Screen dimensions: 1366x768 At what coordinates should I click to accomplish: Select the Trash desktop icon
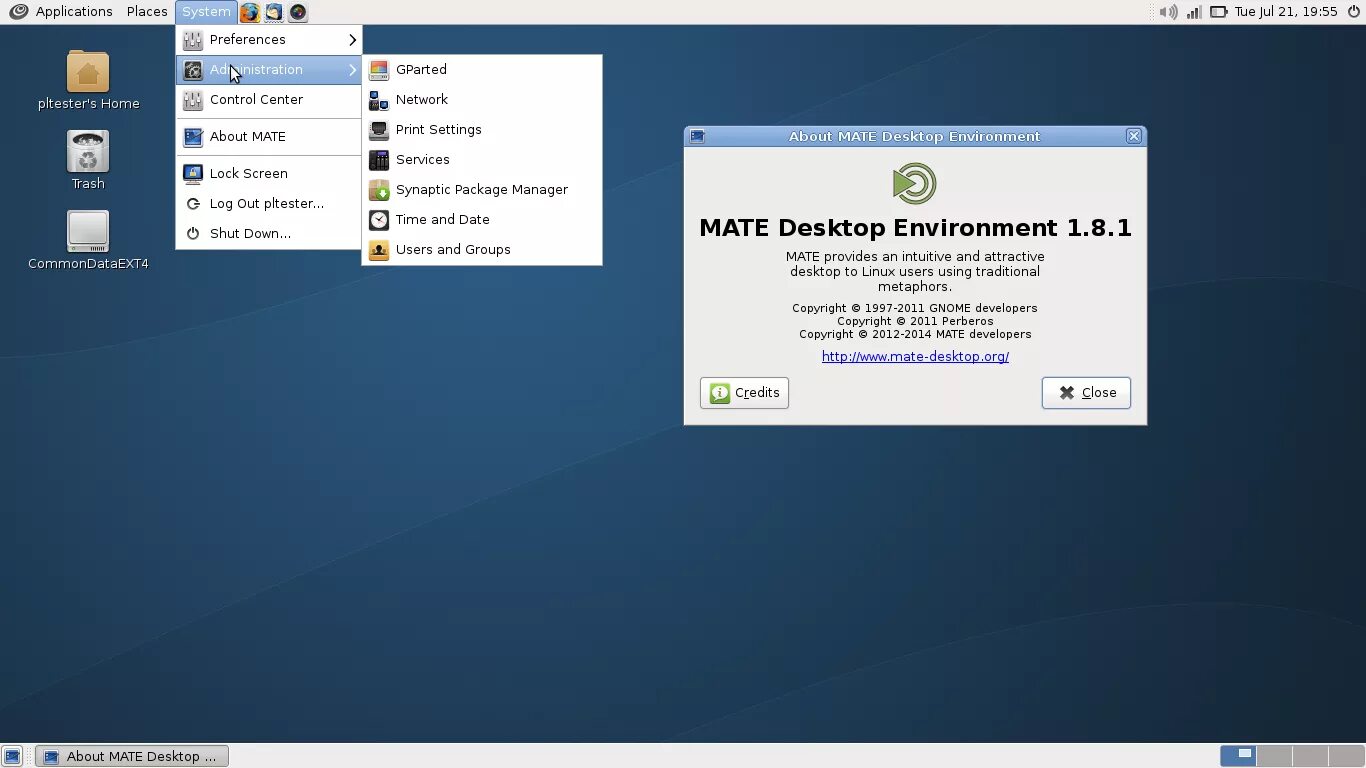[x=88, y=152]
